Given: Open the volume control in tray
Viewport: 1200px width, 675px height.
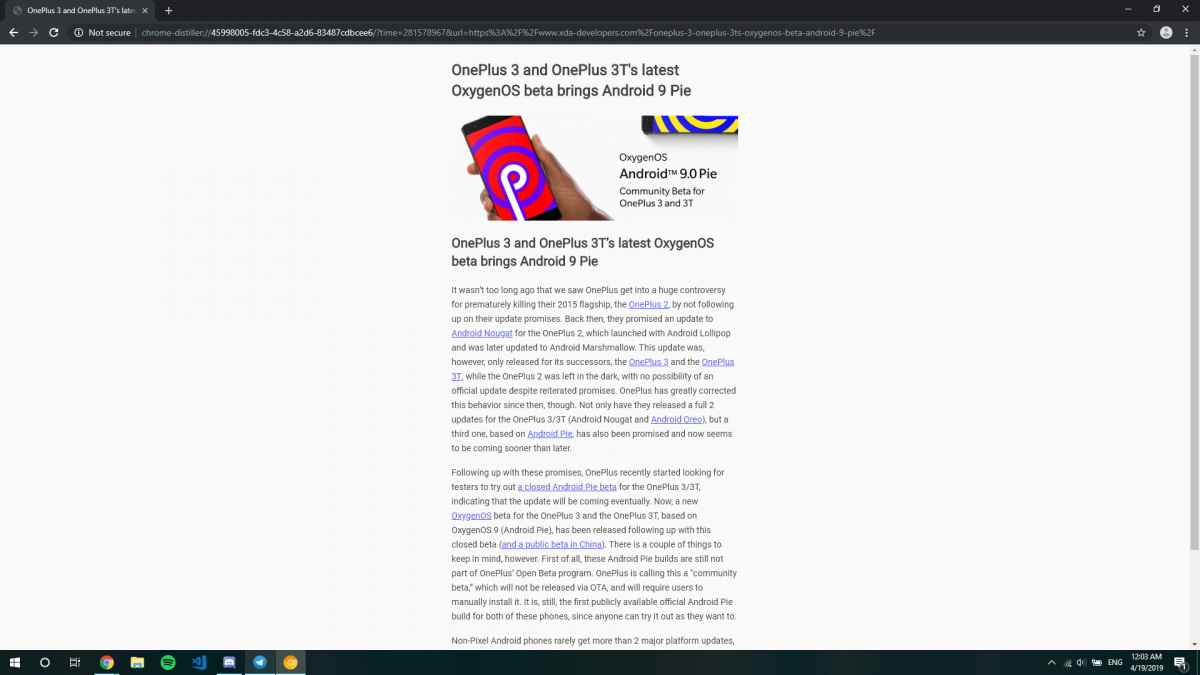Looking at the screenshot, I should (x=1081, y=662).
